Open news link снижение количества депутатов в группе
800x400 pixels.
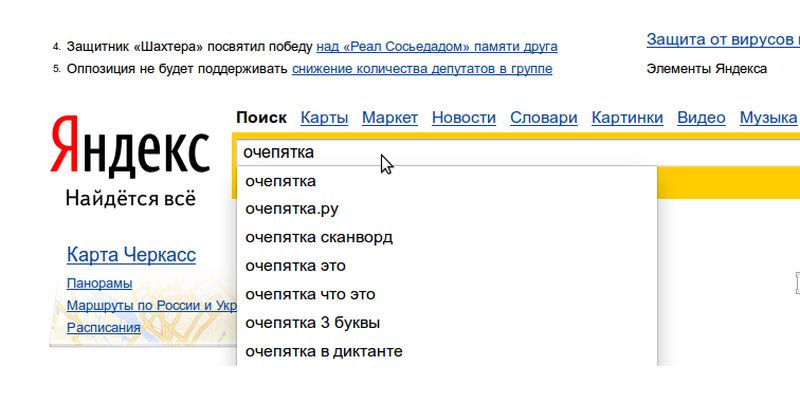click(x=422, y=68)
